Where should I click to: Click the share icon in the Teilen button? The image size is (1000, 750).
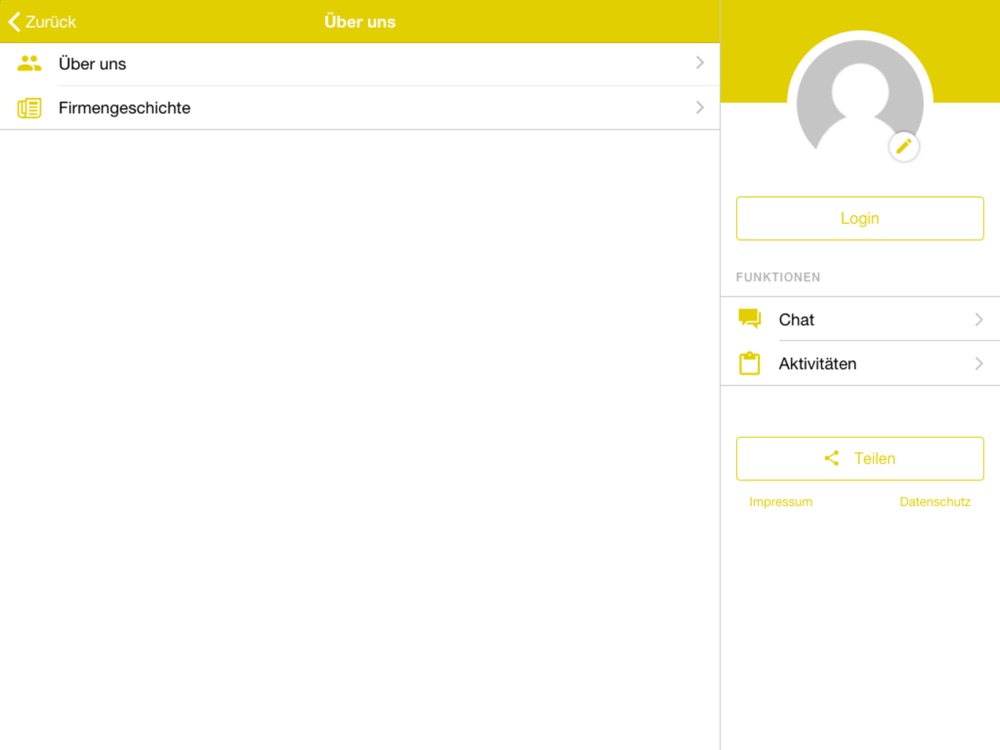coord(831,458)
